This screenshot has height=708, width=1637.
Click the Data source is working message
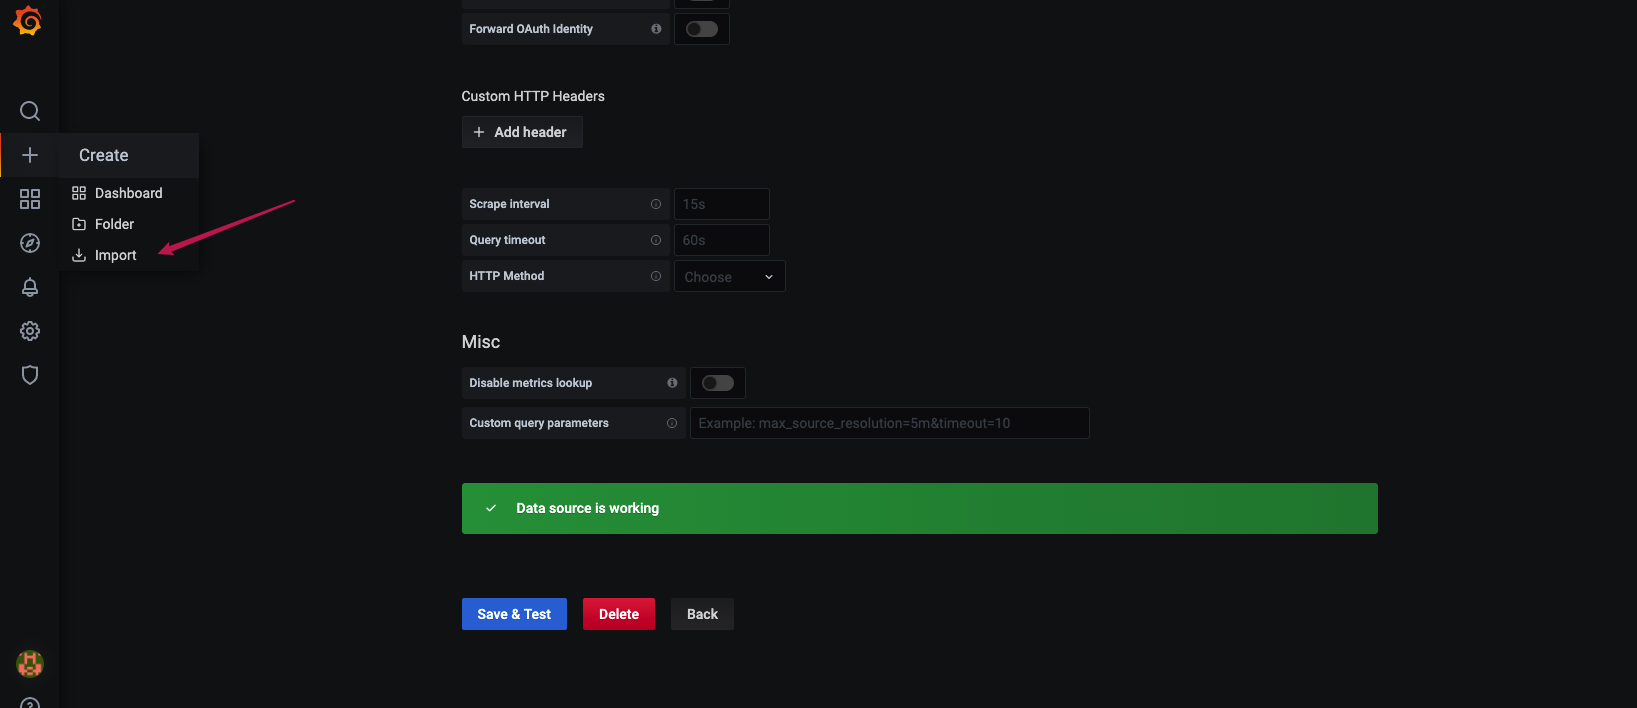[588, 508]
